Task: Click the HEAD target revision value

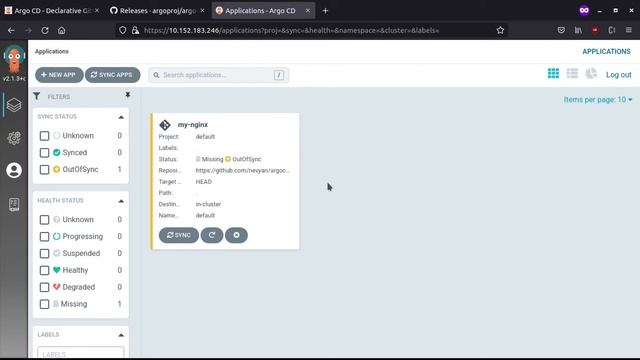Action: point(204,182)
